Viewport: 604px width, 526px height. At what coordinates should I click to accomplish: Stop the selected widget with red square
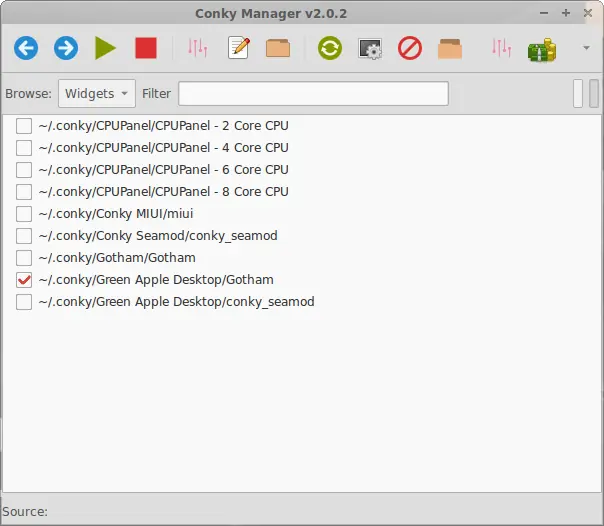[146, 48]
